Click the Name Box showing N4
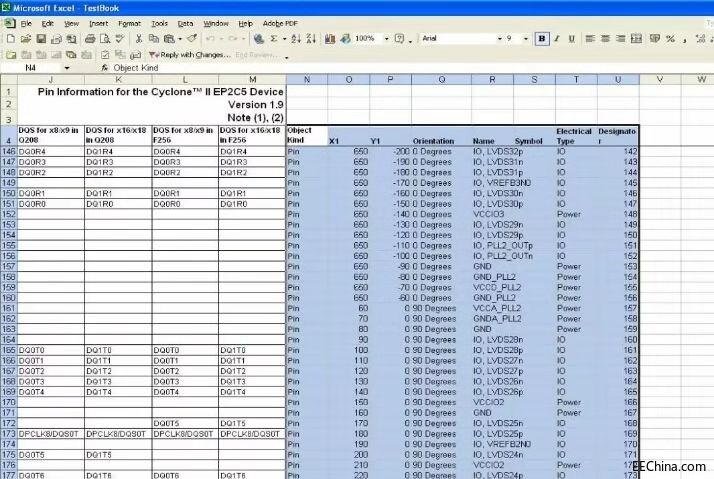This screenshot has height=479, width=714. click(x=33, y=68)
